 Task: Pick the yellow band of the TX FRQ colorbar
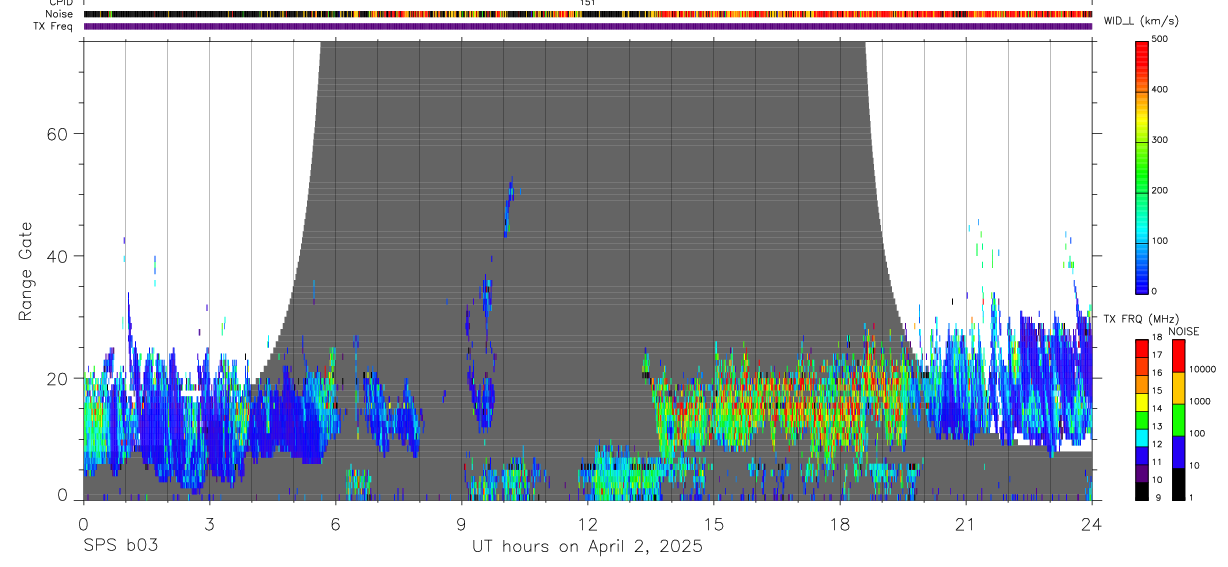(1142, 402)
